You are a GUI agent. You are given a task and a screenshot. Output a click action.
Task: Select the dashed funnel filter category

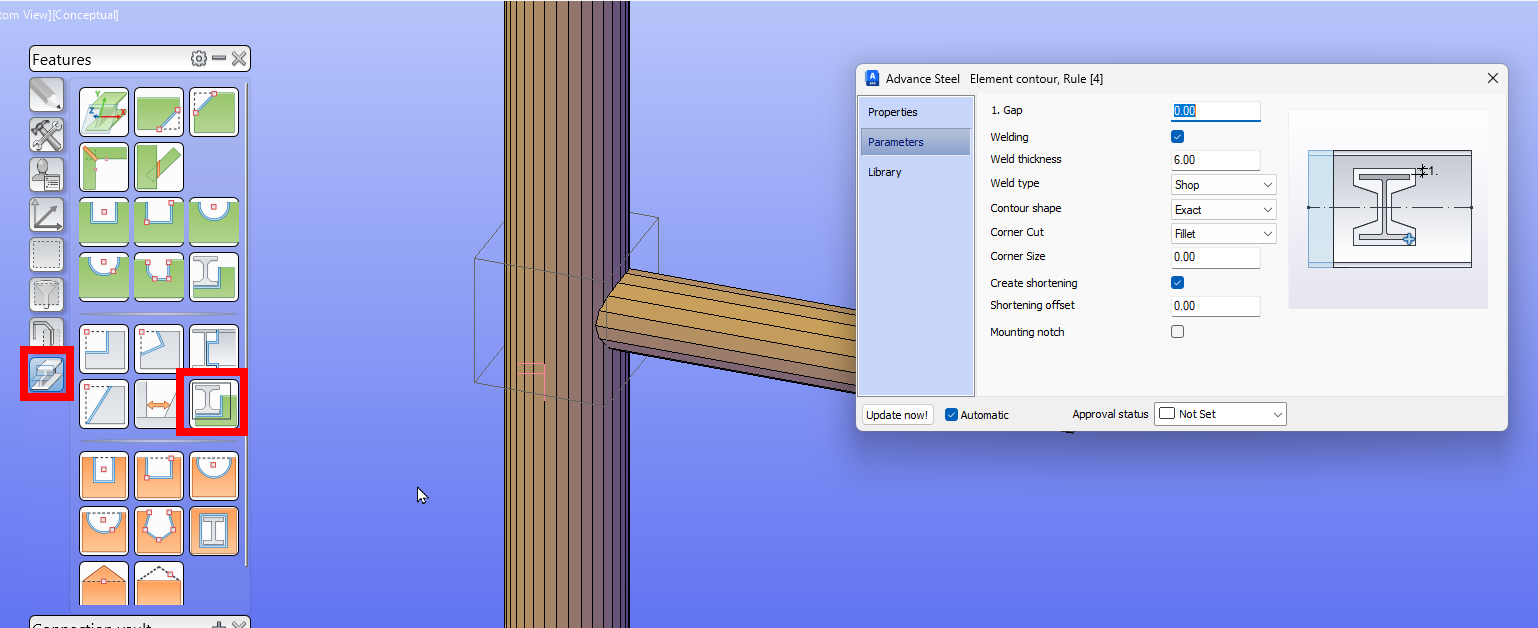tap(47, 295)
